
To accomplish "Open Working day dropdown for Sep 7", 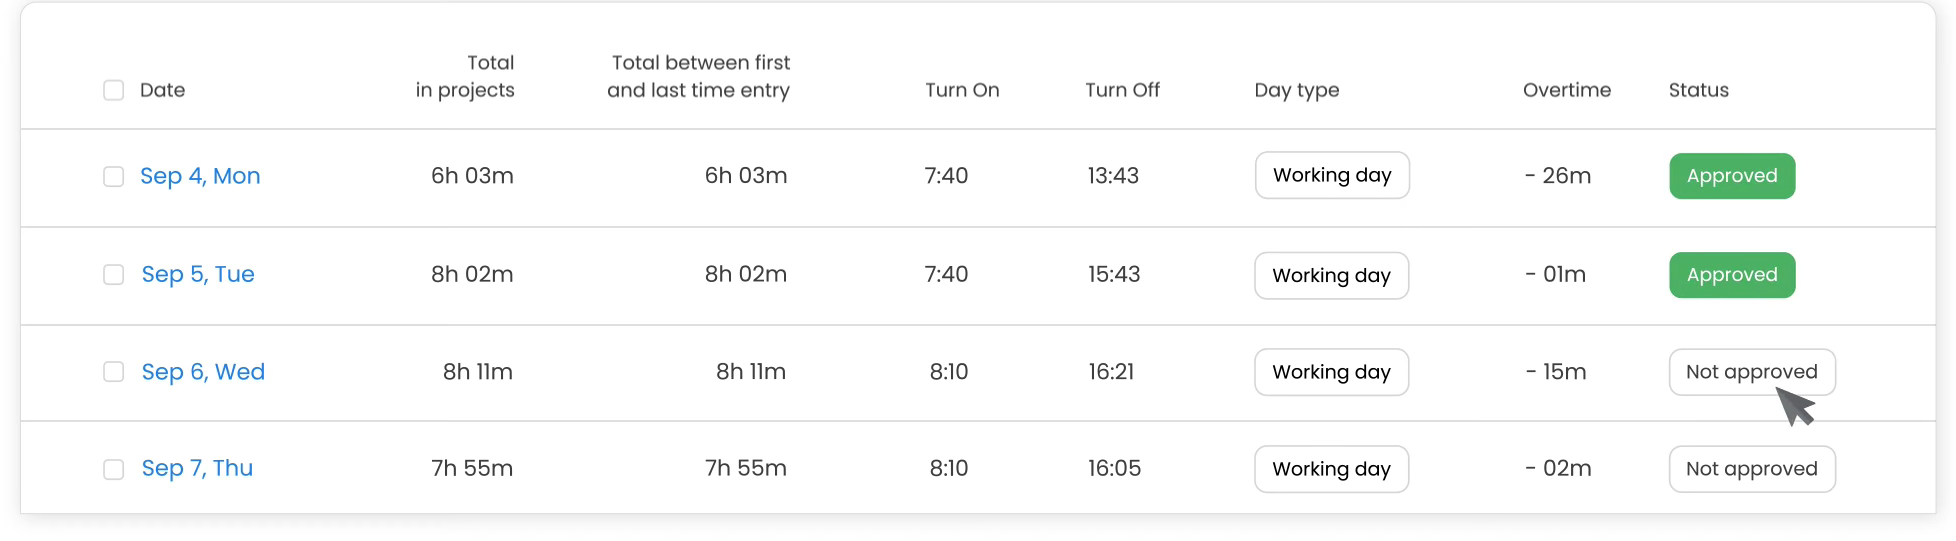I will pos(1332,469).
